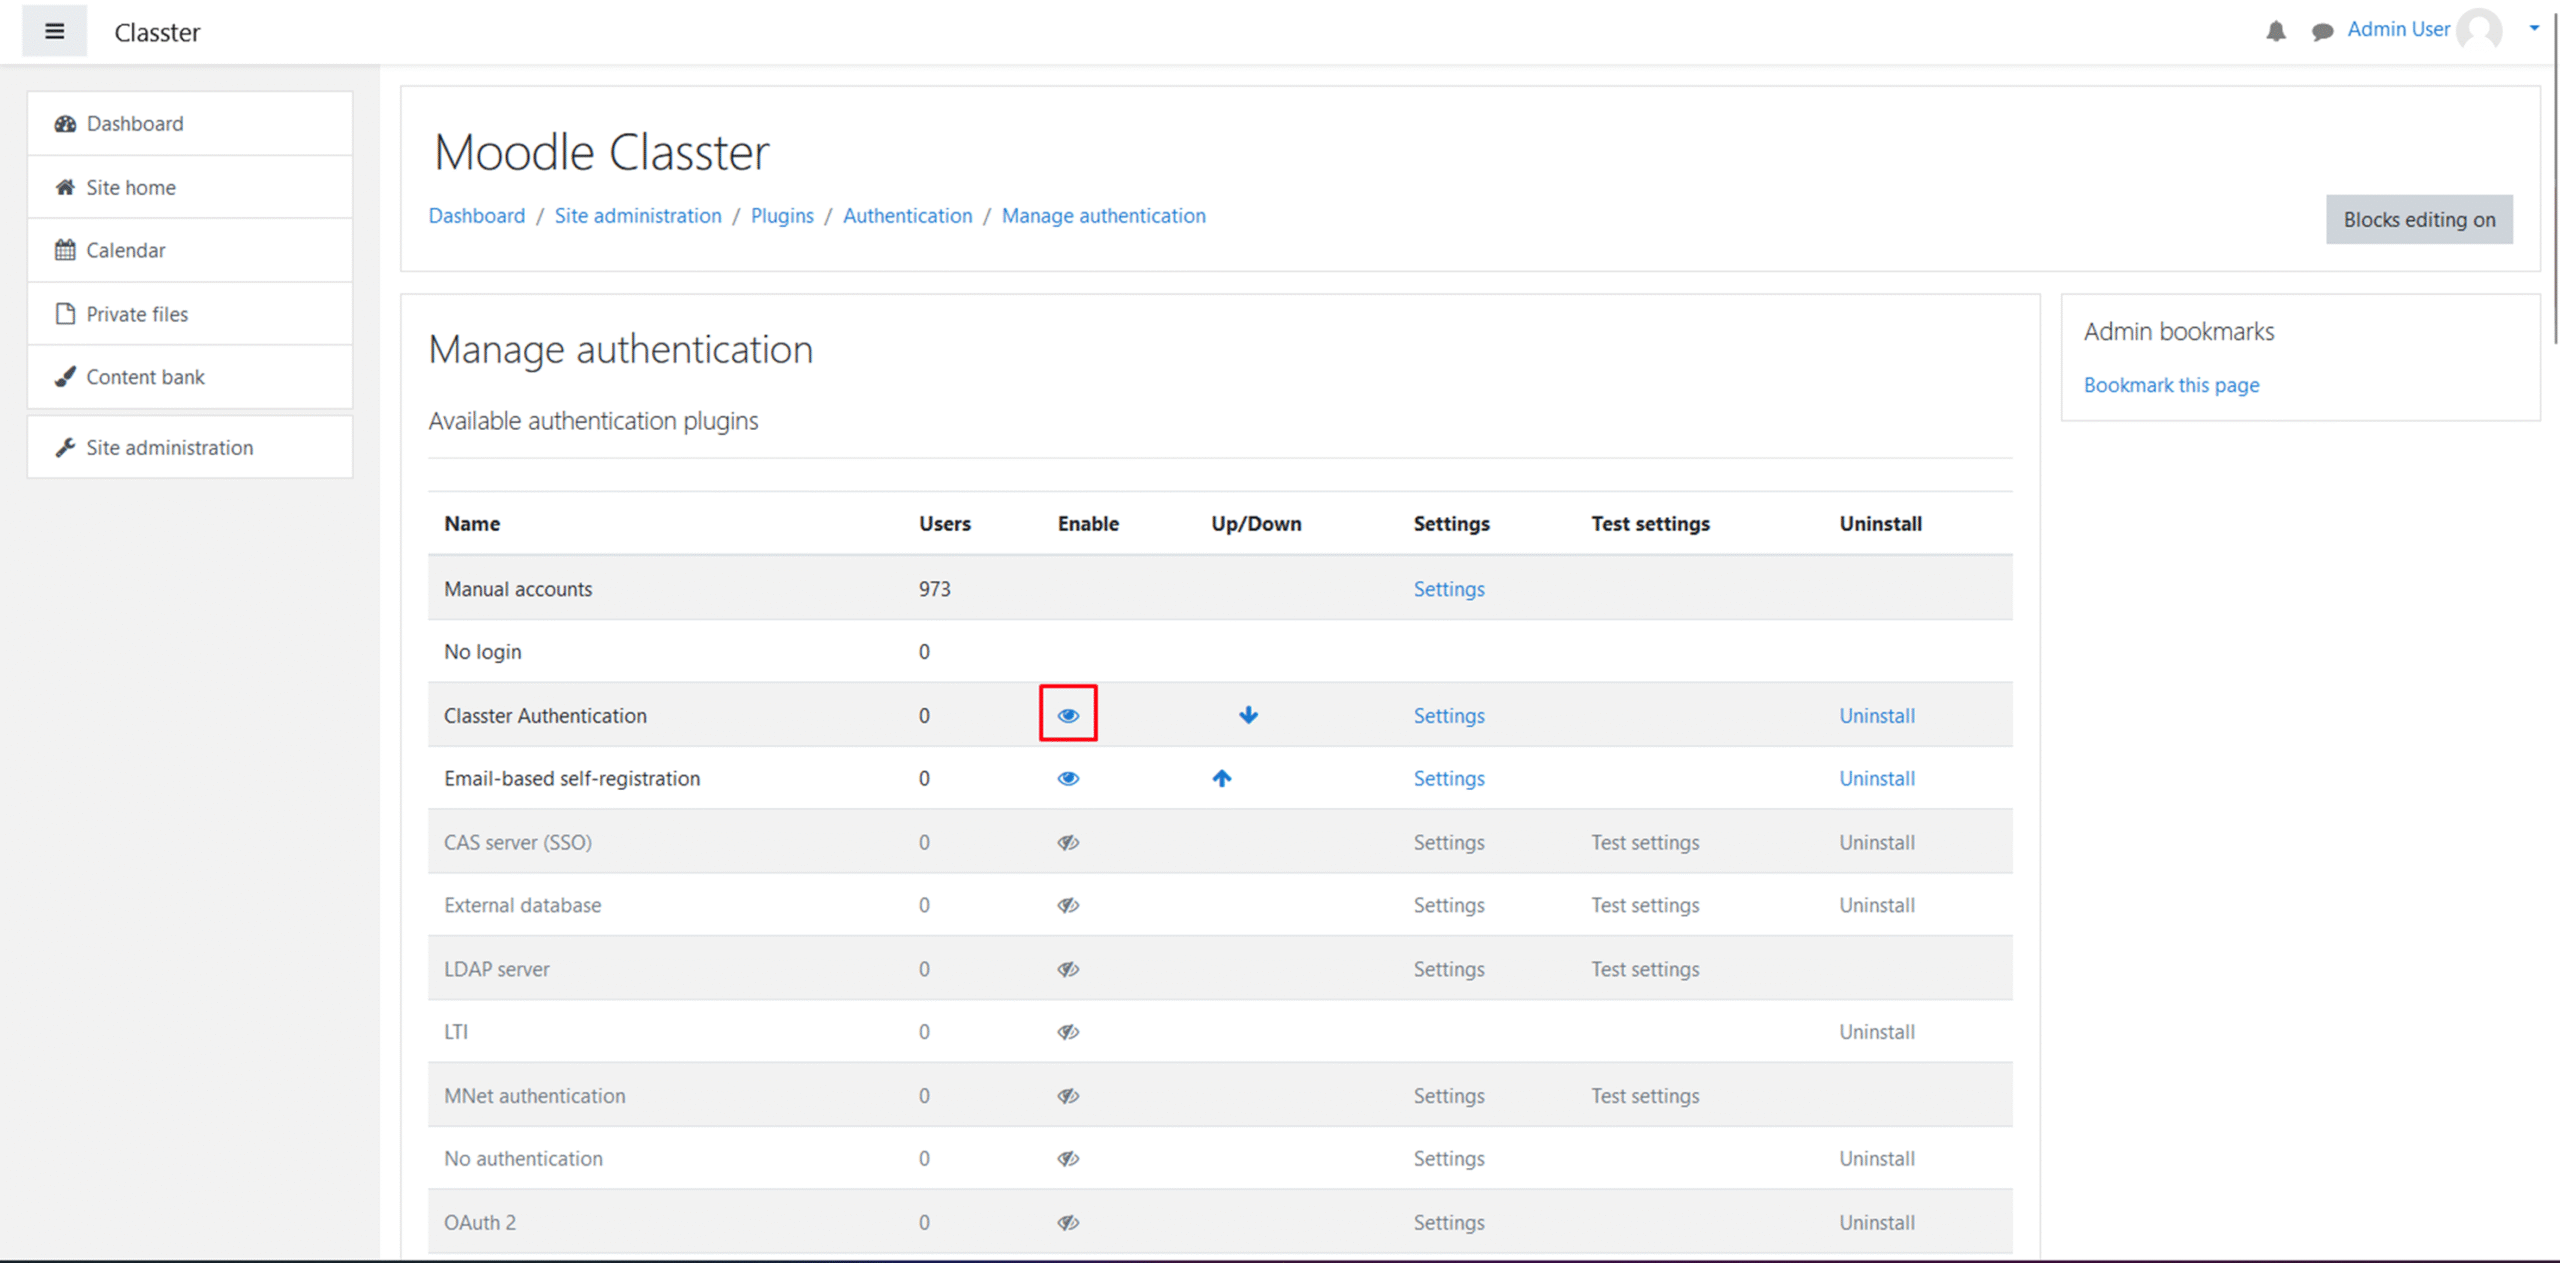This screenshot has width=2560, height=1263.
Task: Uninstall OAuth 2 plugin
Action: pos(1877,1223)
